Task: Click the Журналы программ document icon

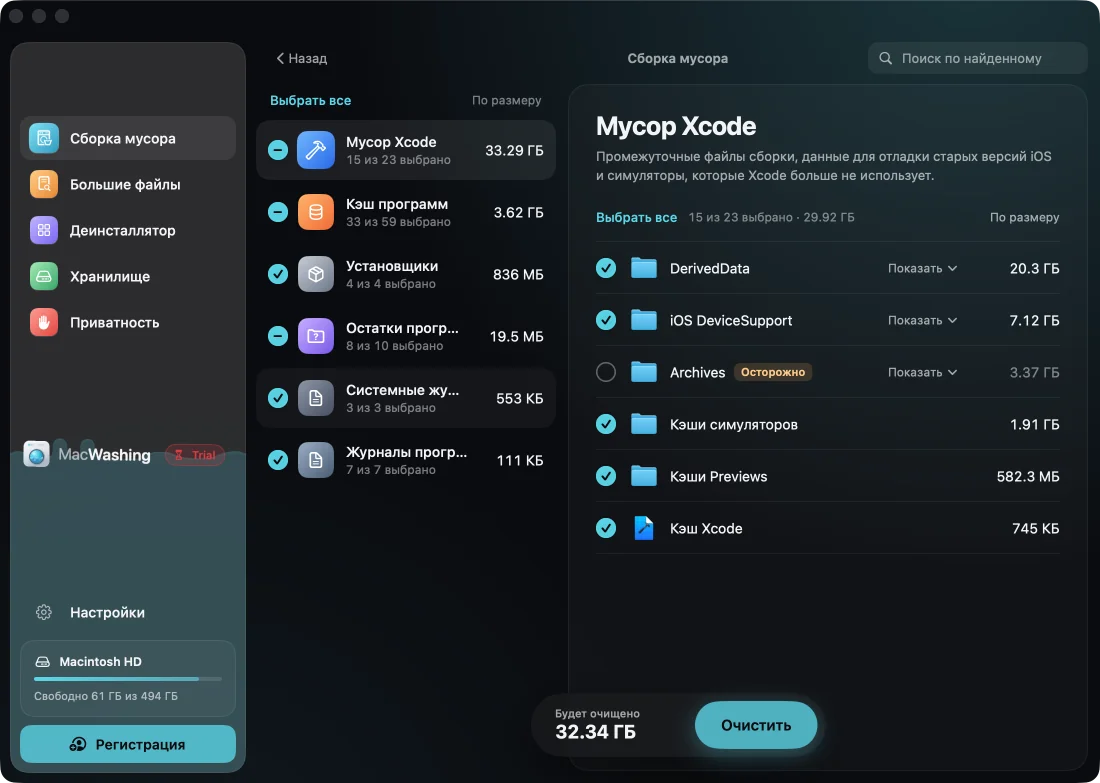Action: tap(316, 460)
